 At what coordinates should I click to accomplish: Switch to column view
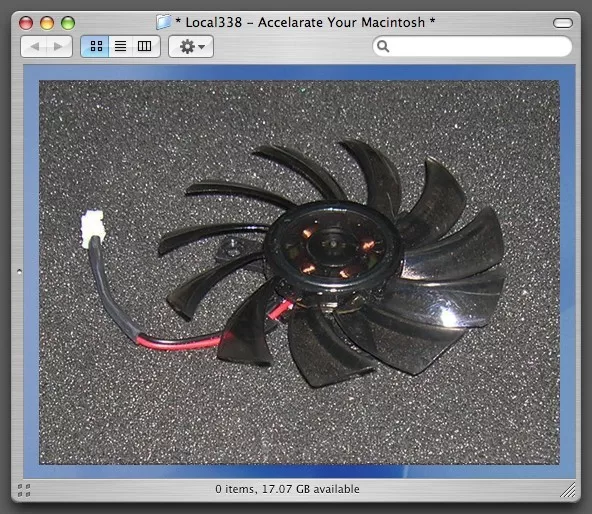point(145,46)
